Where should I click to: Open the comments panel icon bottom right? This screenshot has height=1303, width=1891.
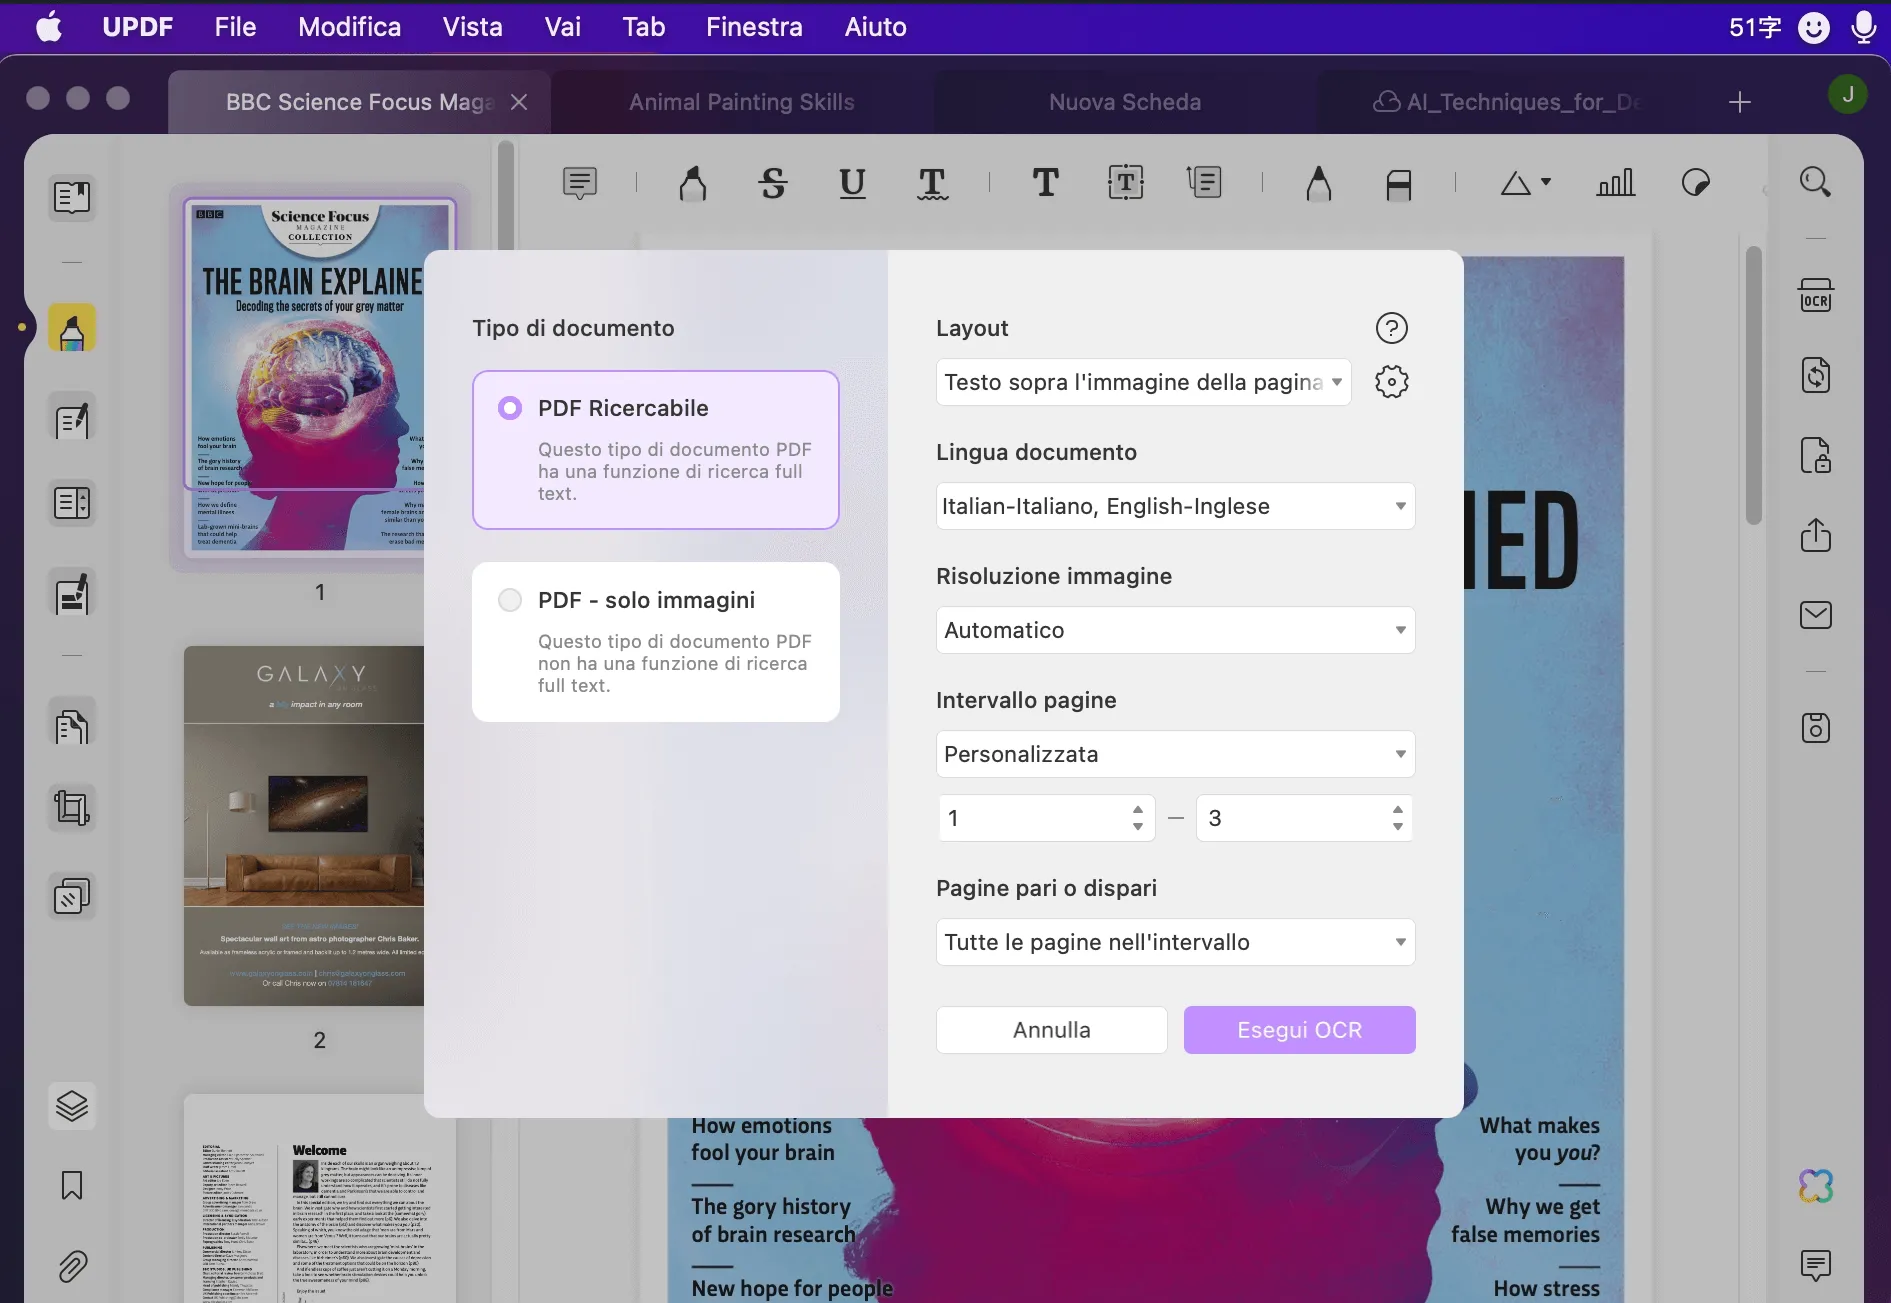tap(1816, 1265)
